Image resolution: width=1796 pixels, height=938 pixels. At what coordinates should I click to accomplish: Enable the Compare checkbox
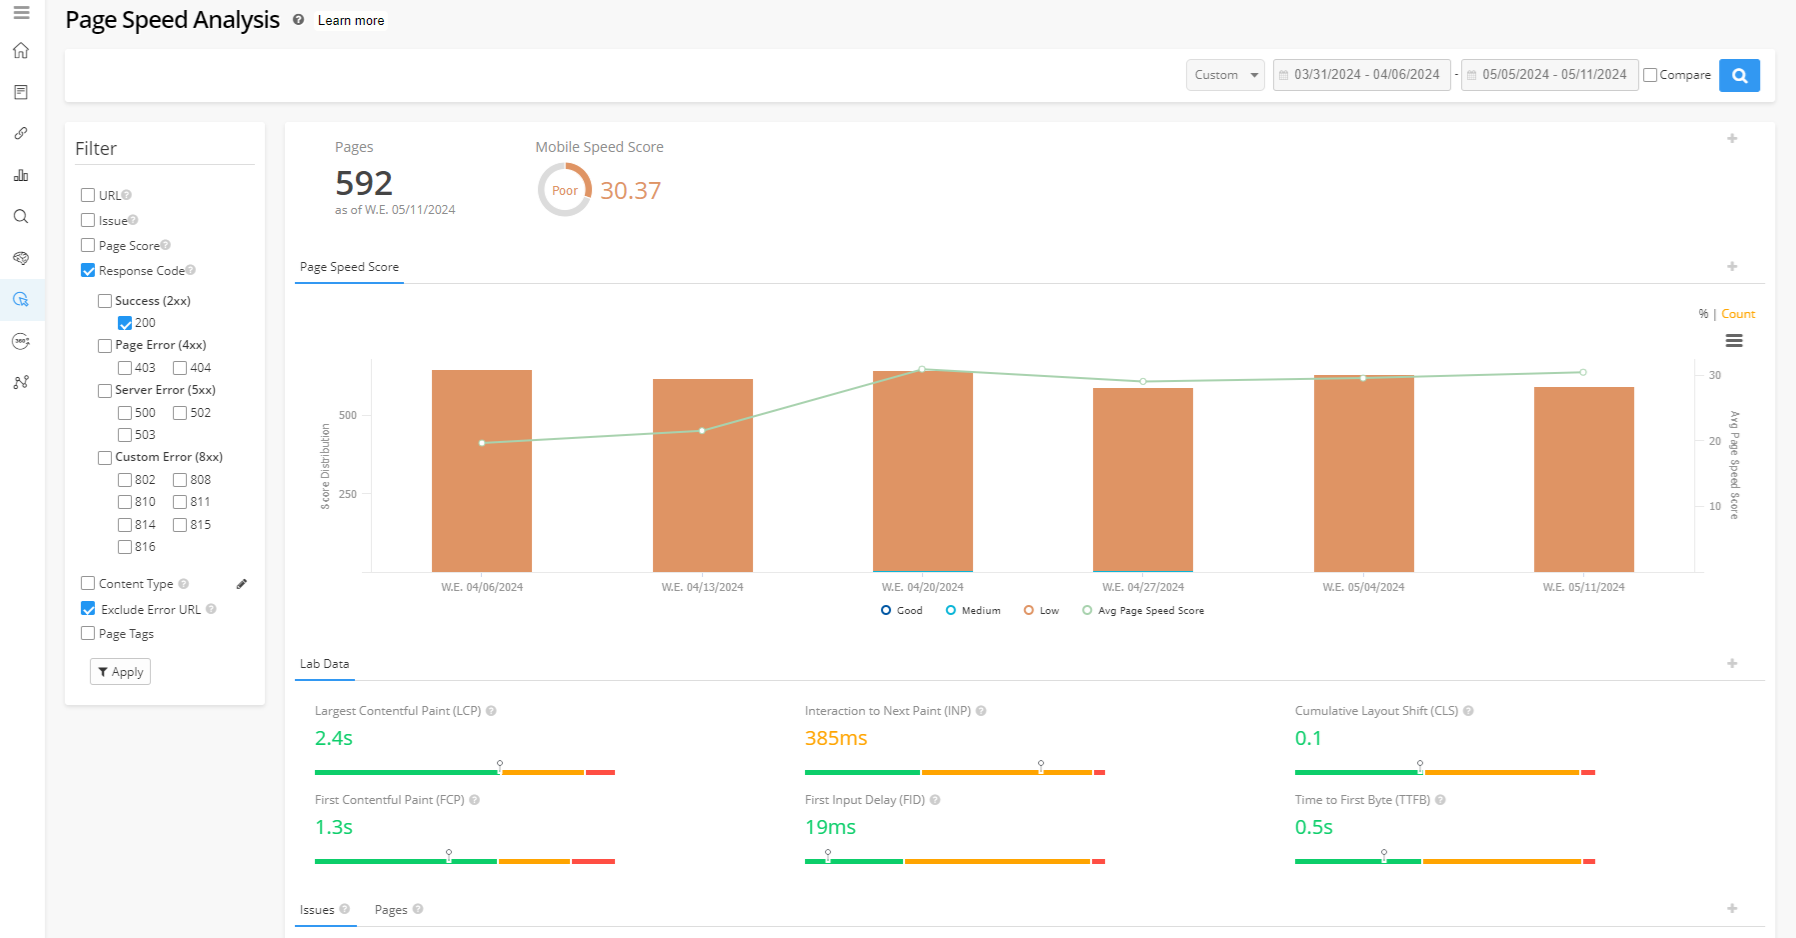tap(1651, 75)
